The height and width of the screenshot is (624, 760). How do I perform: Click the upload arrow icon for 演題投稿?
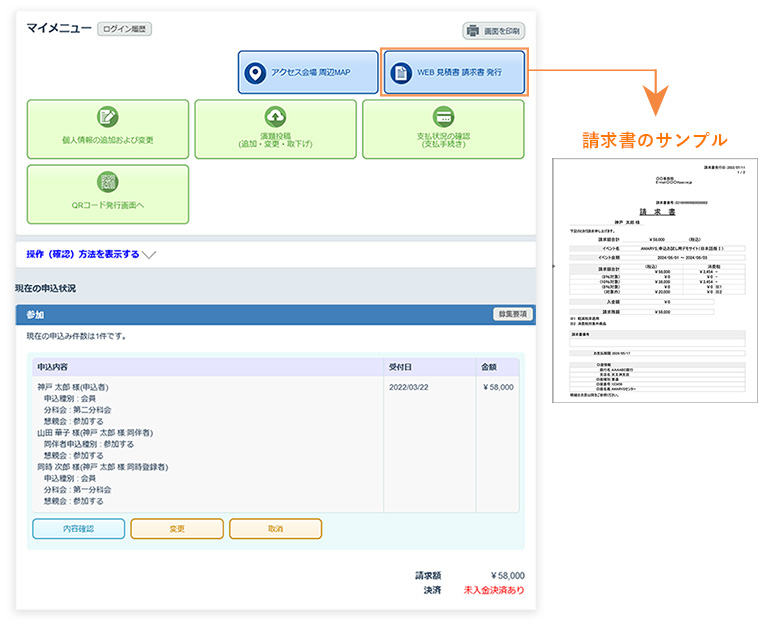(275, 117)
